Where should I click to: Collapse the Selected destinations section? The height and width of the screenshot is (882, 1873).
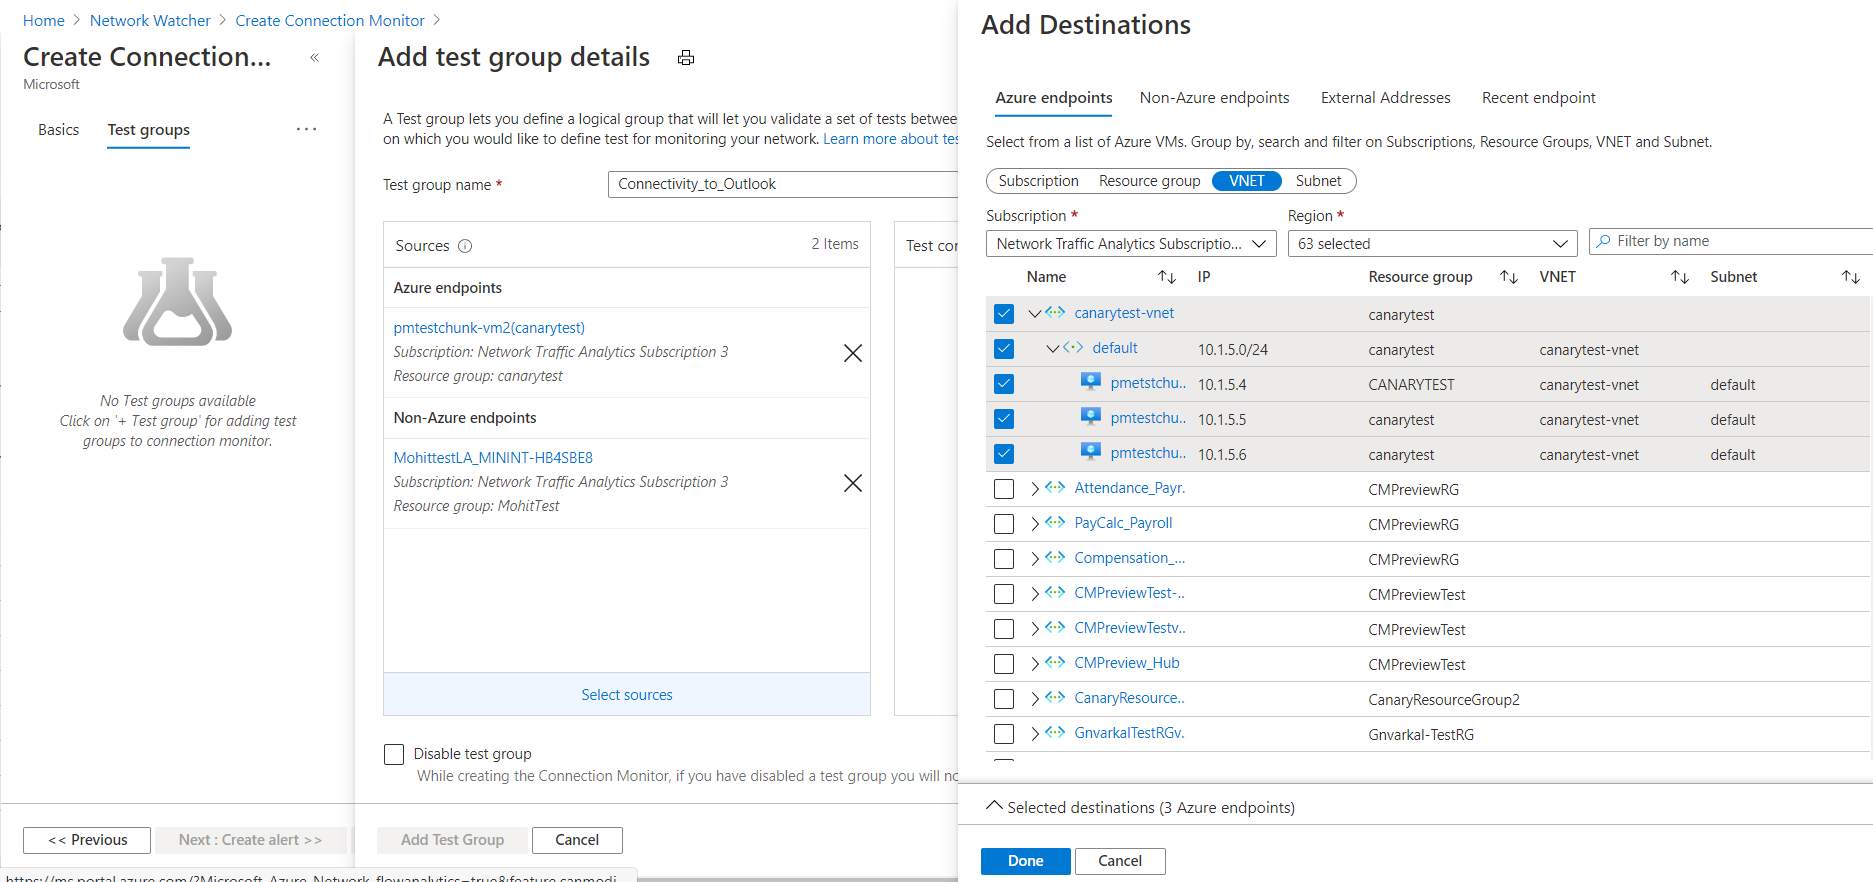994,806
